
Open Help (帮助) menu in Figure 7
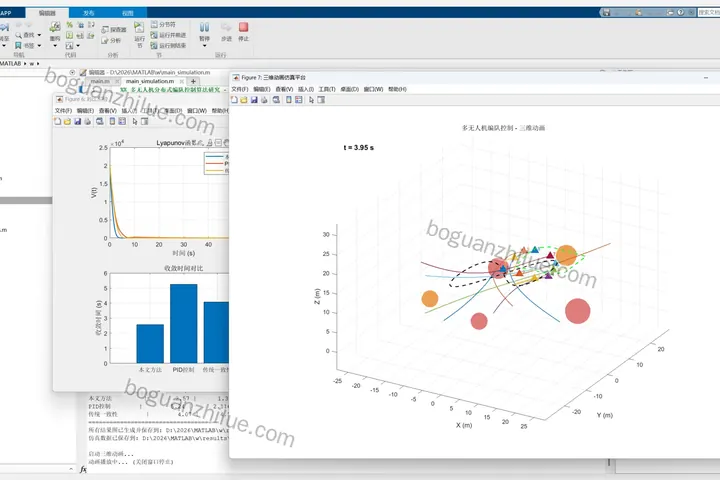pos(397,89)
